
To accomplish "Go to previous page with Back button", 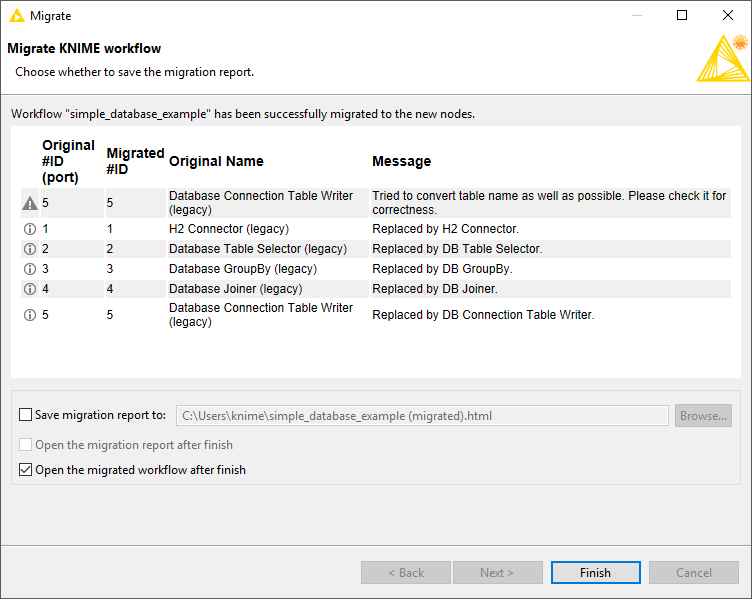I will tap(406, 573).
